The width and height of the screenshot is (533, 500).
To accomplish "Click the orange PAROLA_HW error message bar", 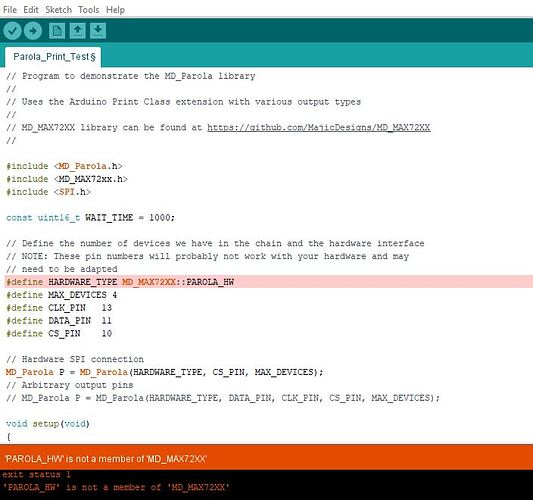I will pos(266,459).
